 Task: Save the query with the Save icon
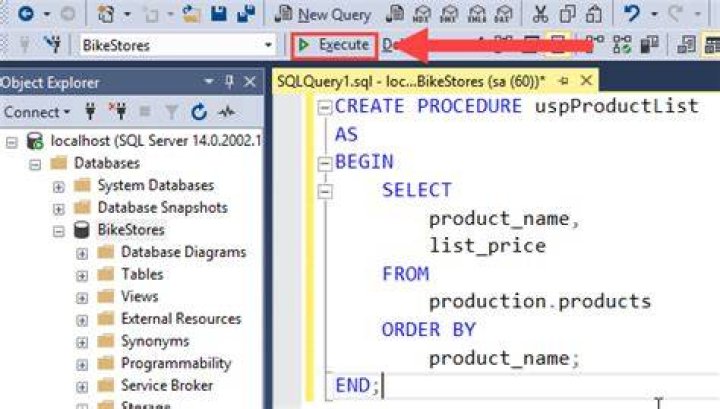click(x=219, y=14)
